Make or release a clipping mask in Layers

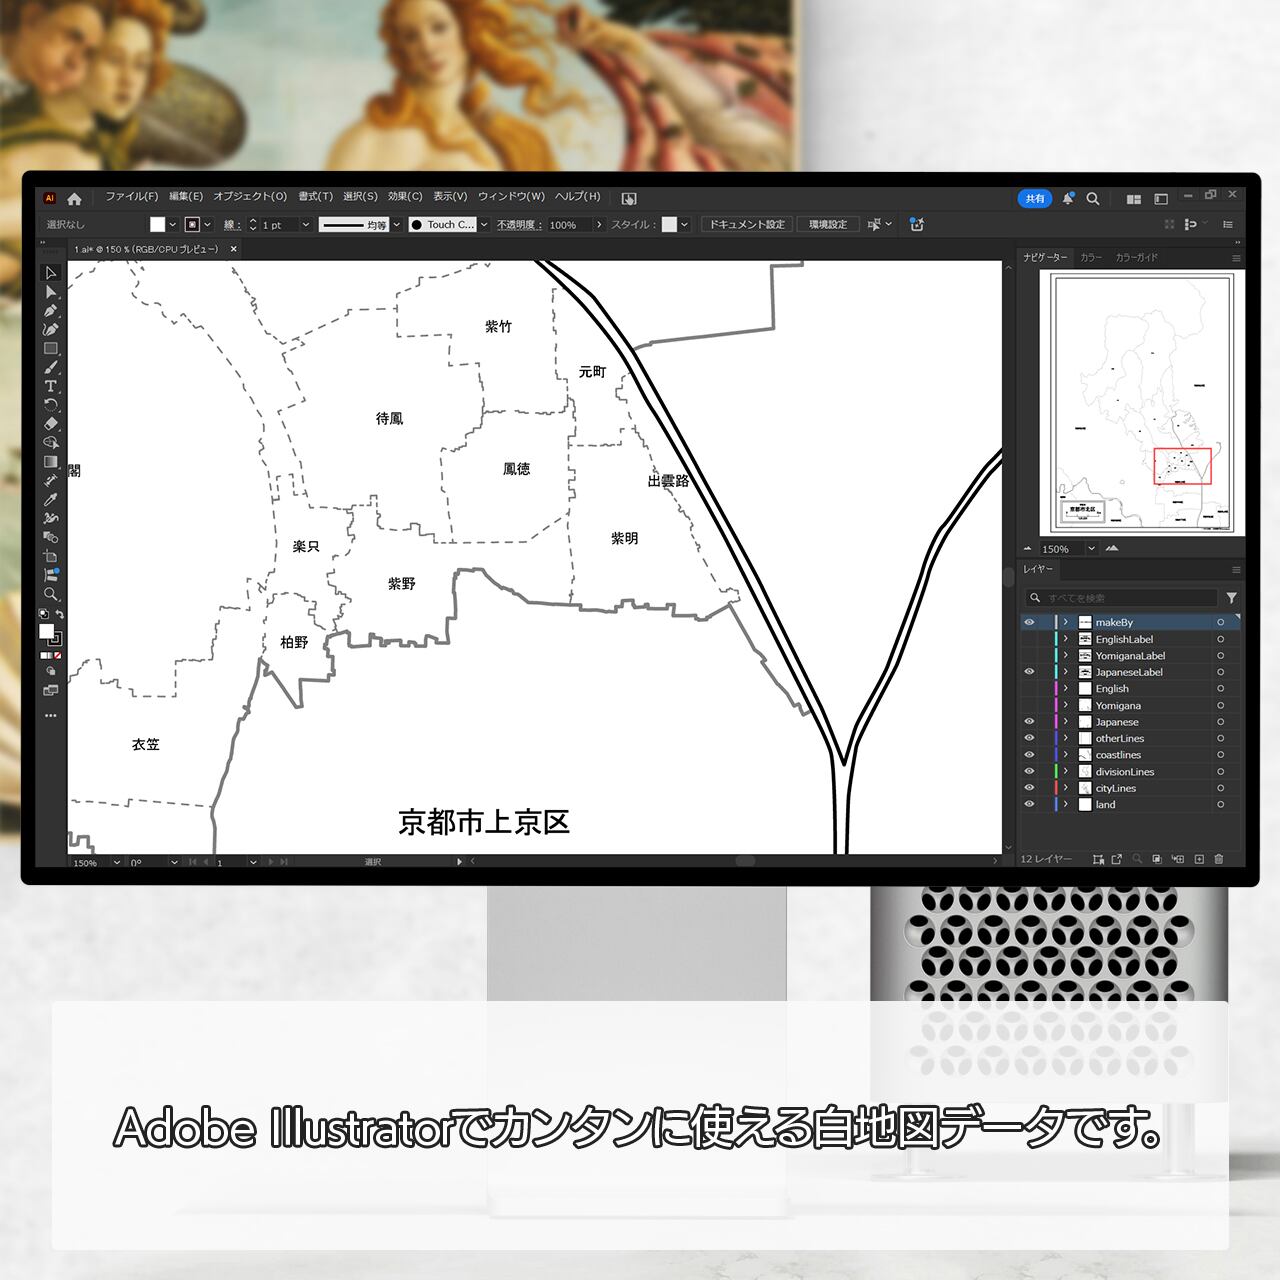(x=1157, y=859)
